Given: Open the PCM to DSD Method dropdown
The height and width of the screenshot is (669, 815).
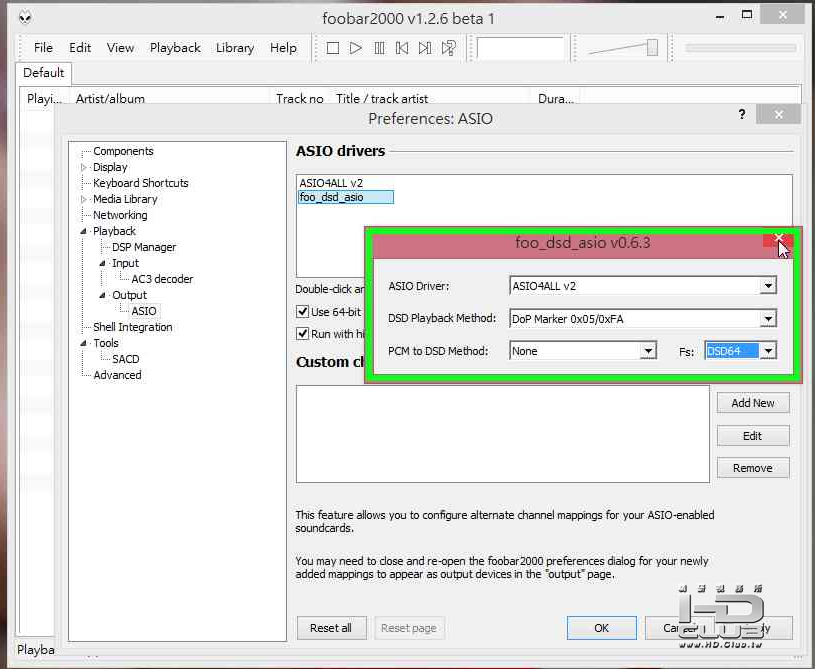Looking at the screenshot, I should (648, 351).
